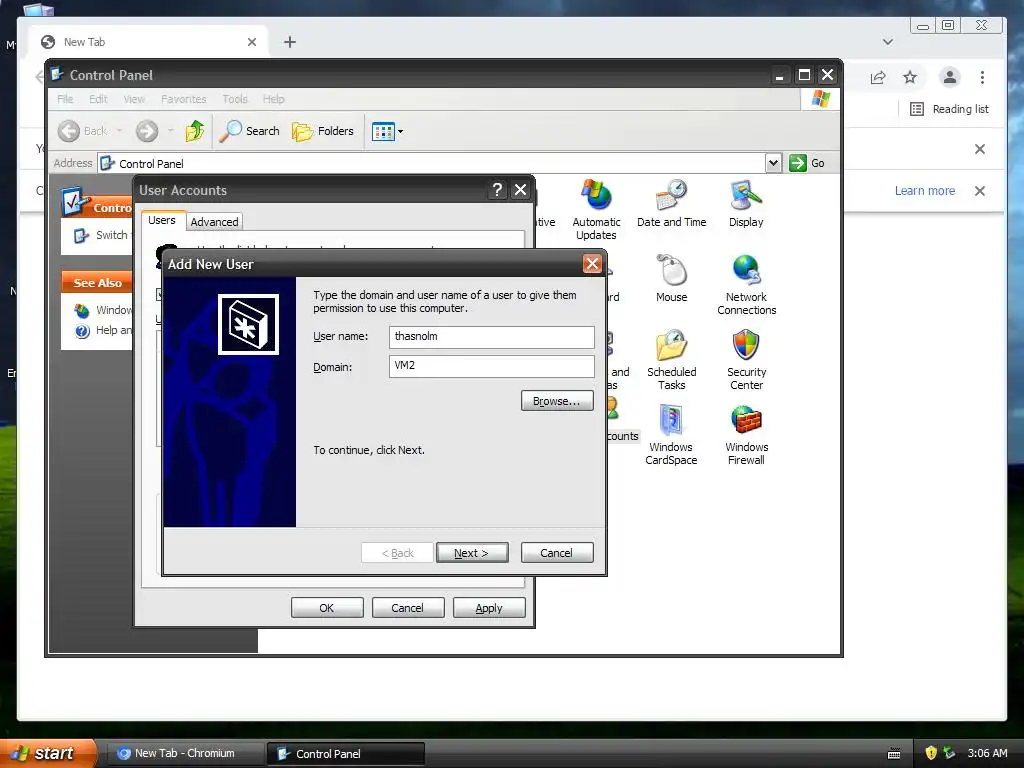
Task: Click the Back navigation button
Action: pos(83,131)
